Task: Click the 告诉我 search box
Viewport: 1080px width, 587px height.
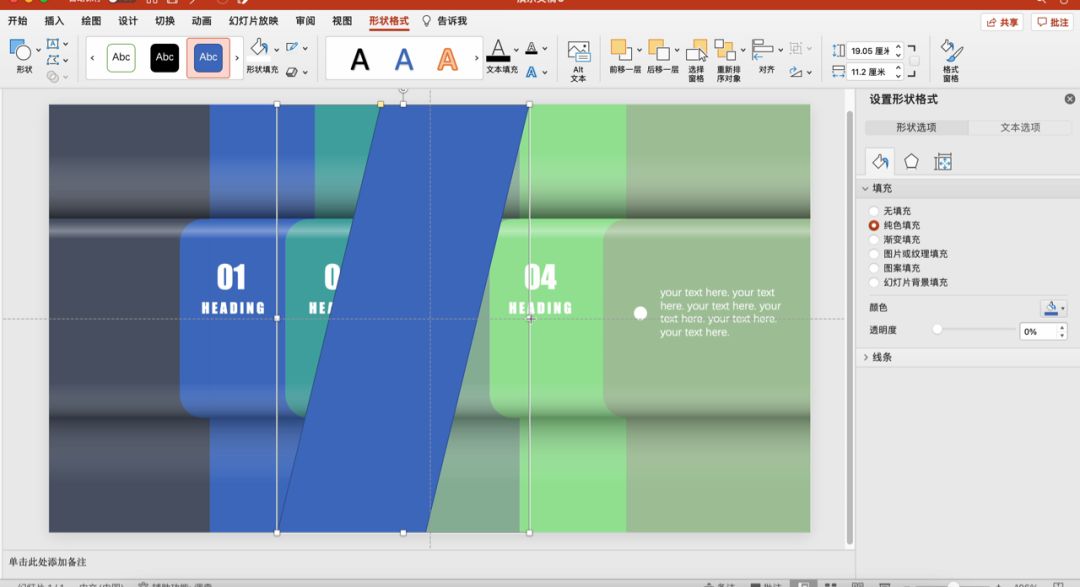Action: 445,21
